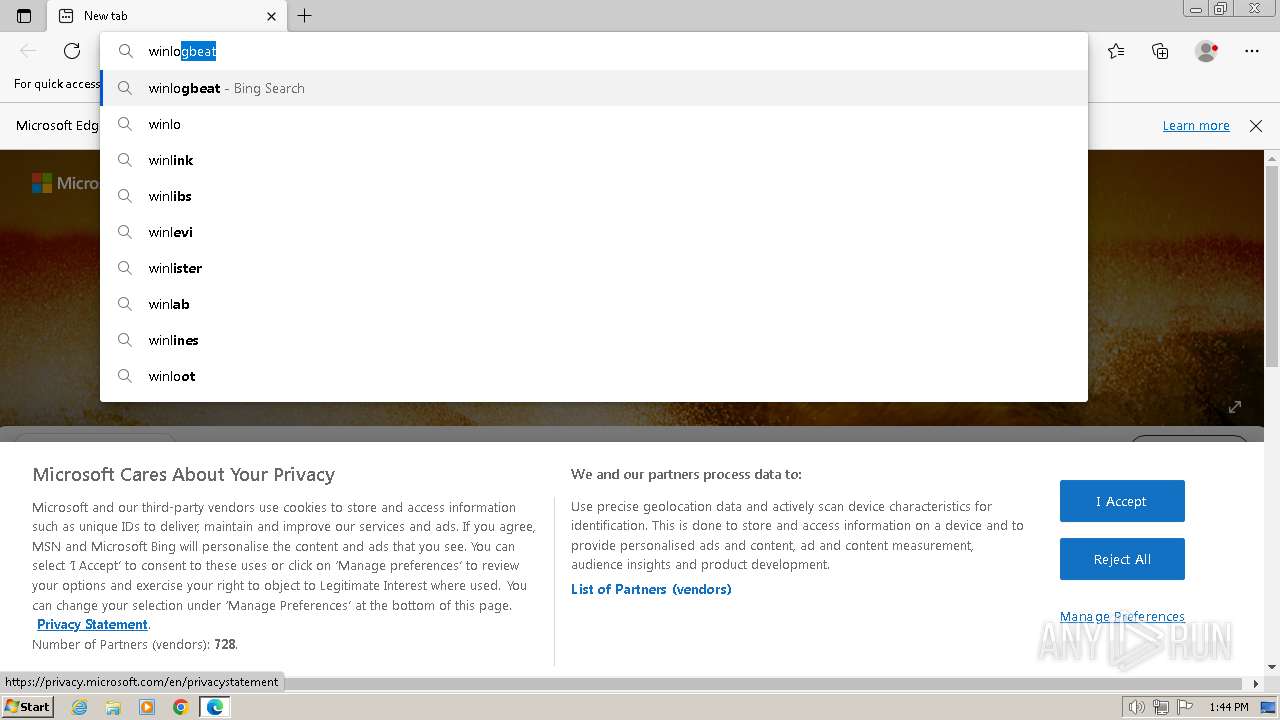Select the New tab tab
Image resolution: width=1280 pixels, height=720 pixels.
tap(167, 16)
